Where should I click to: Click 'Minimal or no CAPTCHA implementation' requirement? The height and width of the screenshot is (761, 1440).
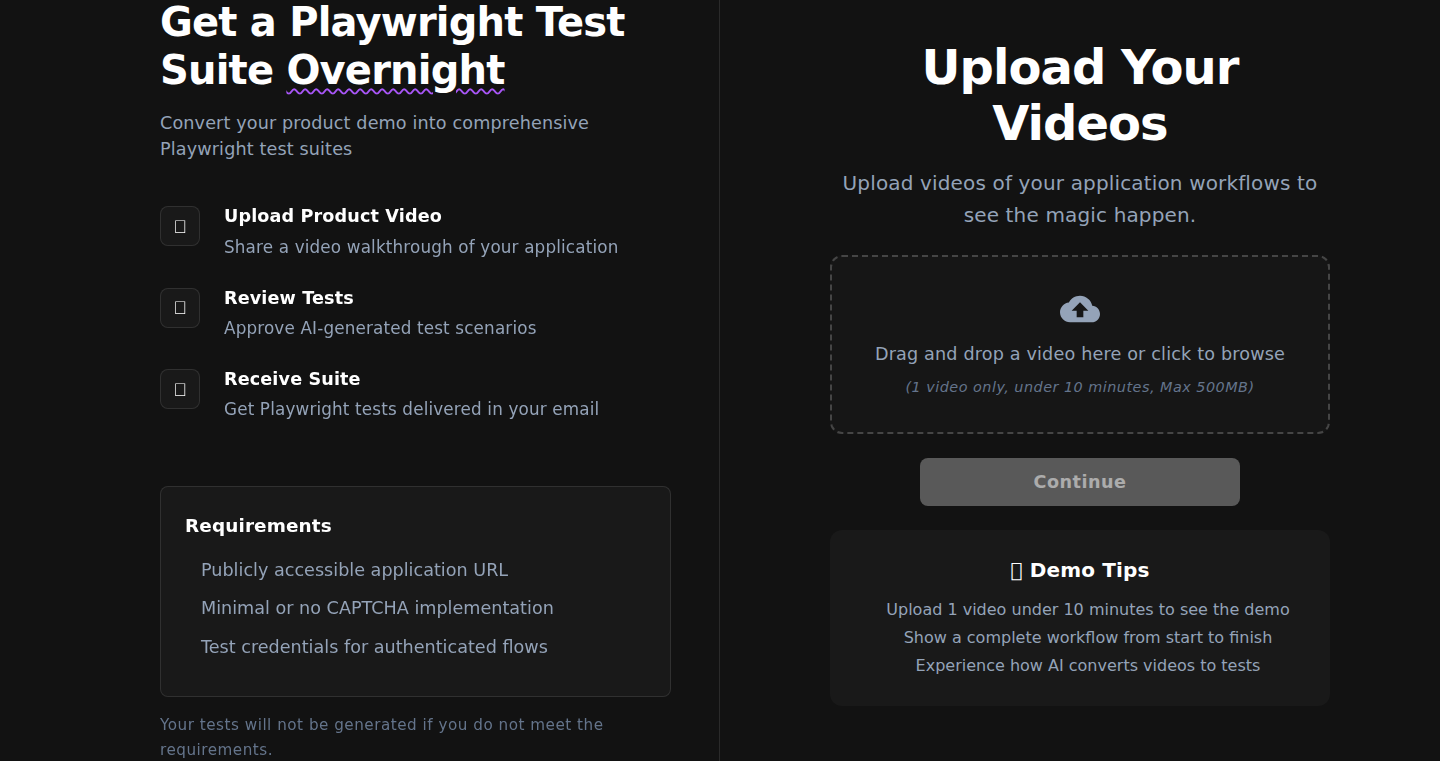377,608
